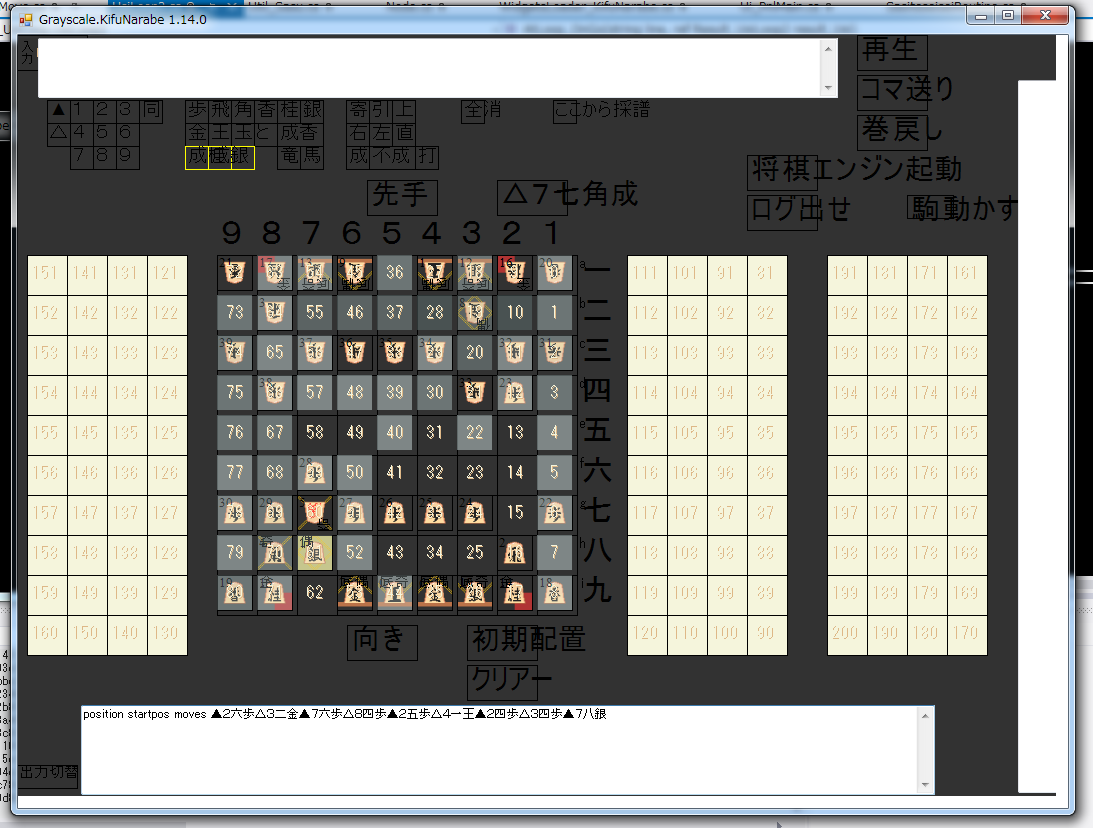Select the black silver on square 3九
The image size is (1093, 828).
pyautogui.click(x=475, y=592)
